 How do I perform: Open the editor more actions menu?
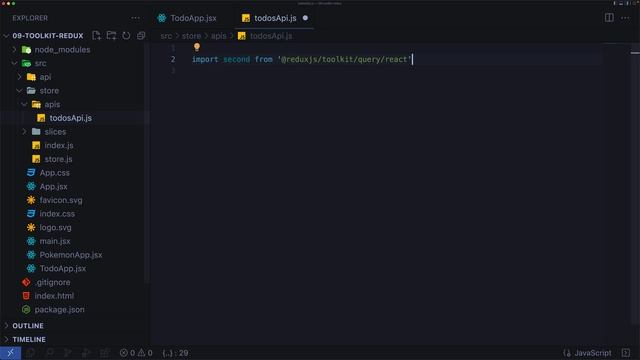coord(625,18)
